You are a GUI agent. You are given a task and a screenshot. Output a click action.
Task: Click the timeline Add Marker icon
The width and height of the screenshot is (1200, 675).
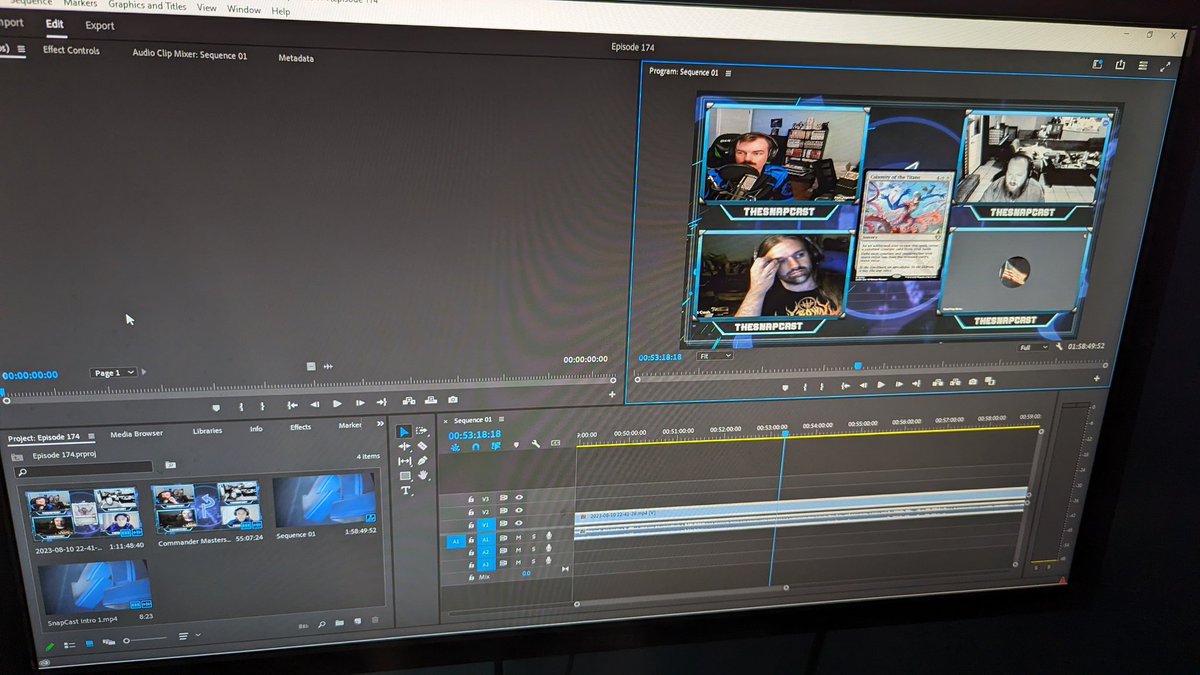point(516,444)
